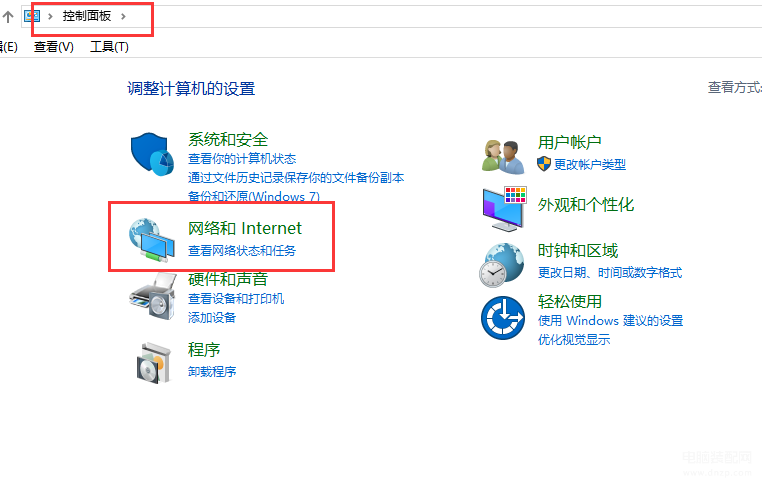762x486 pixels.
Task: Click the 时钟和区域 clock globe icon
Action: (502, 265)
